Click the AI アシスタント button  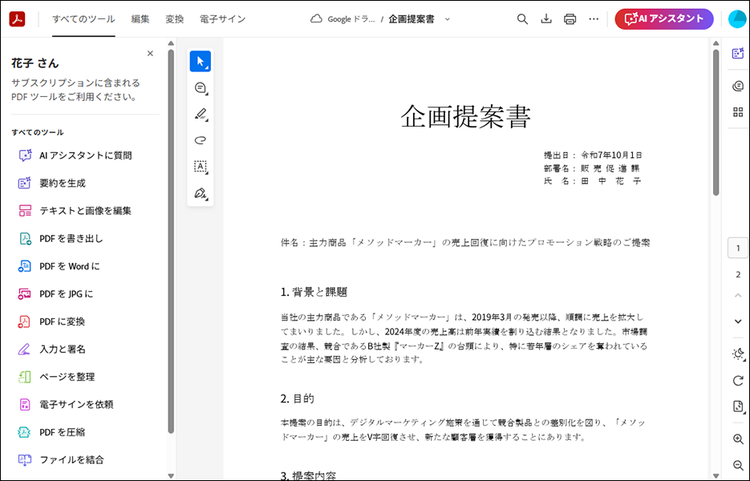tap(664, 19)
